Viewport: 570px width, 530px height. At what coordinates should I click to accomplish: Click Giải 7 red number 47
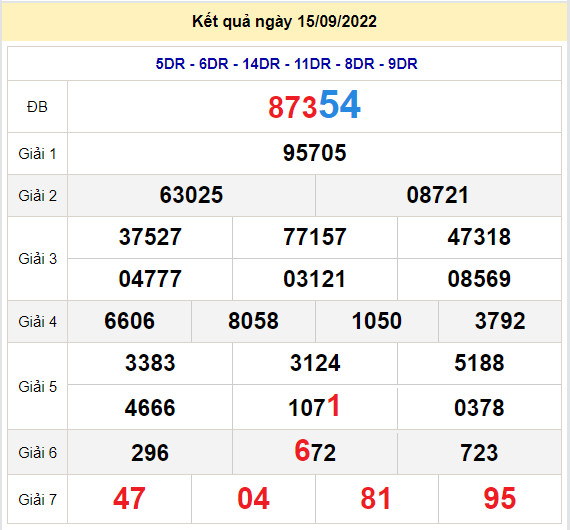[x=129, y=498]
